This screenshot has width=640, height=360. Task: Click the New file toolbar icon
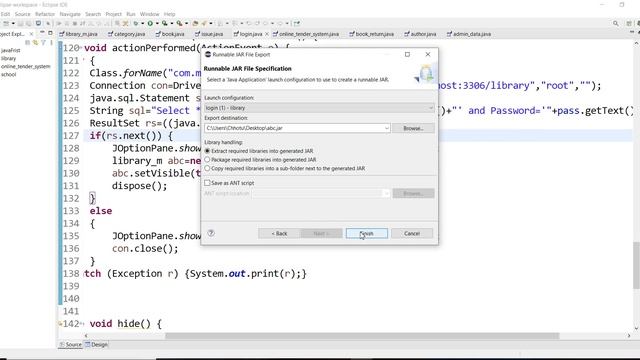click(6, 23)
